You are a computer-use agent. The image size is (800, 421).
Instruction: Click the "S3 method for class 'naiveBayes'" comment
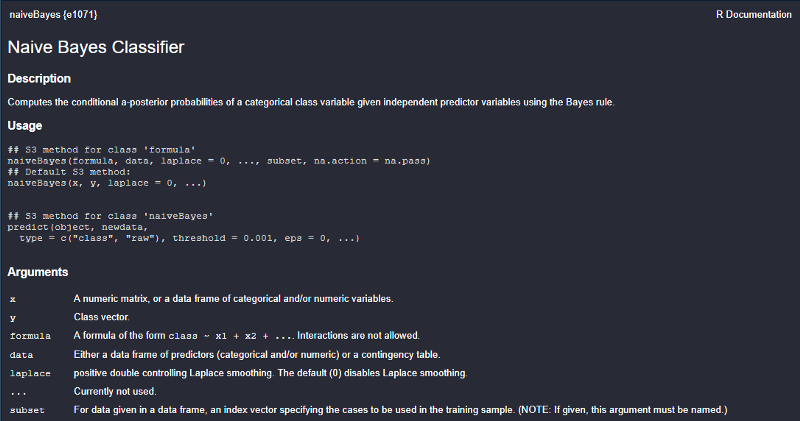(110, 216)
